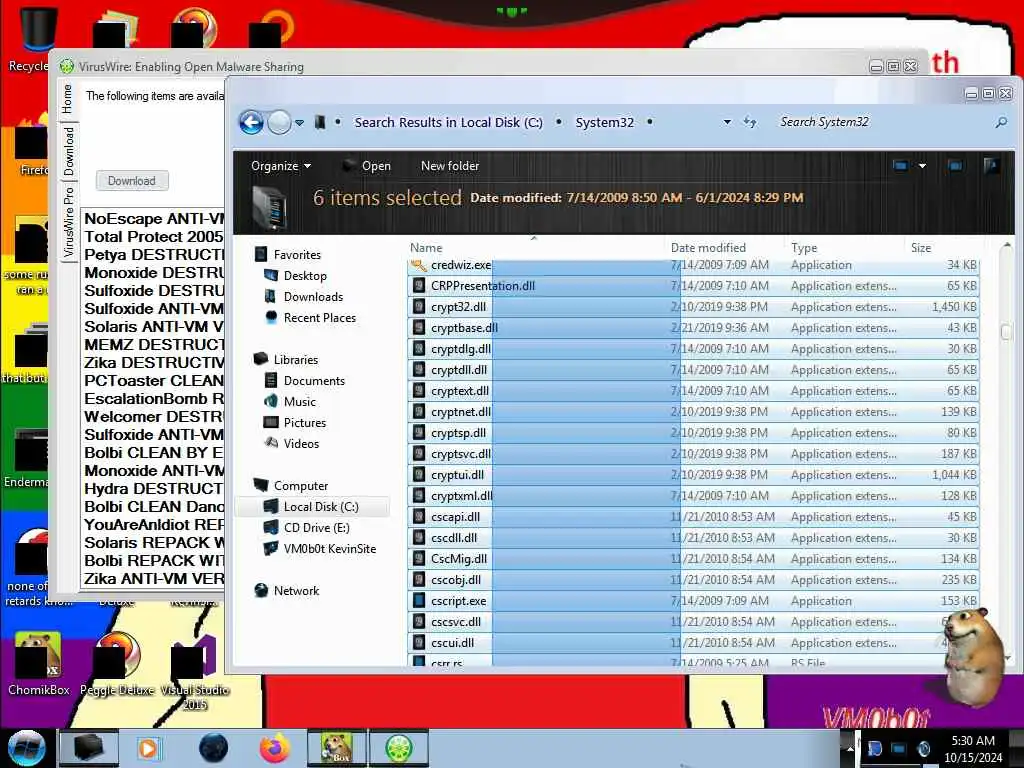1024x768 pixels.
Task: Click the Open toolbar button
Action: click(367, 166)
